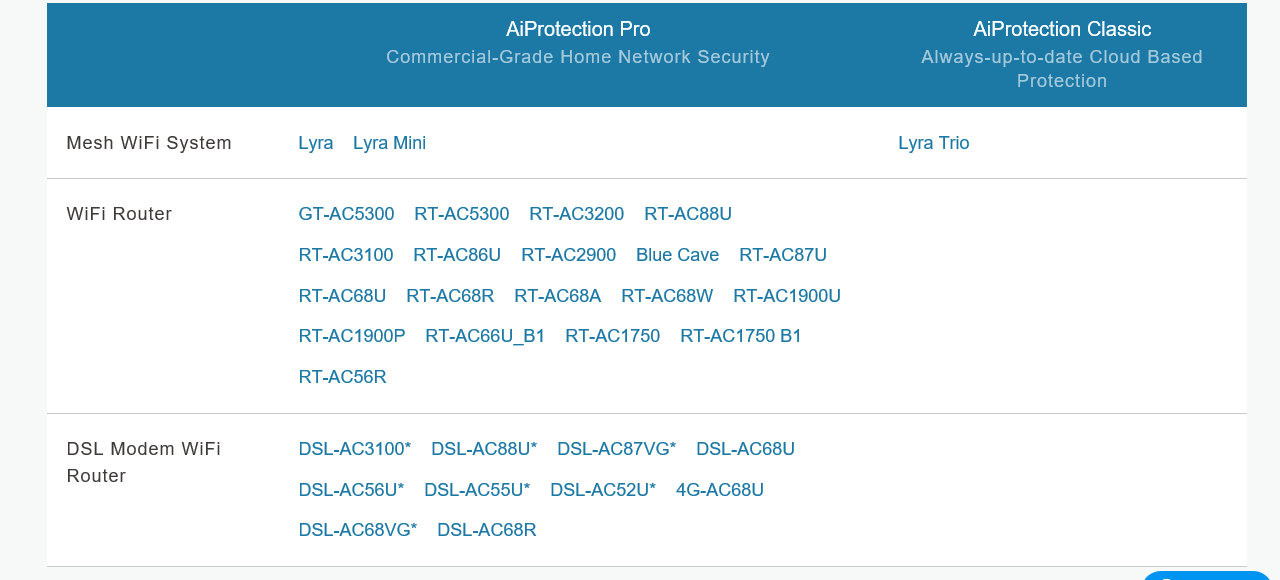Open the RT-AC66U_B1 link
The height and width of the screenshot is (580, 1280).
pos(485,336)
